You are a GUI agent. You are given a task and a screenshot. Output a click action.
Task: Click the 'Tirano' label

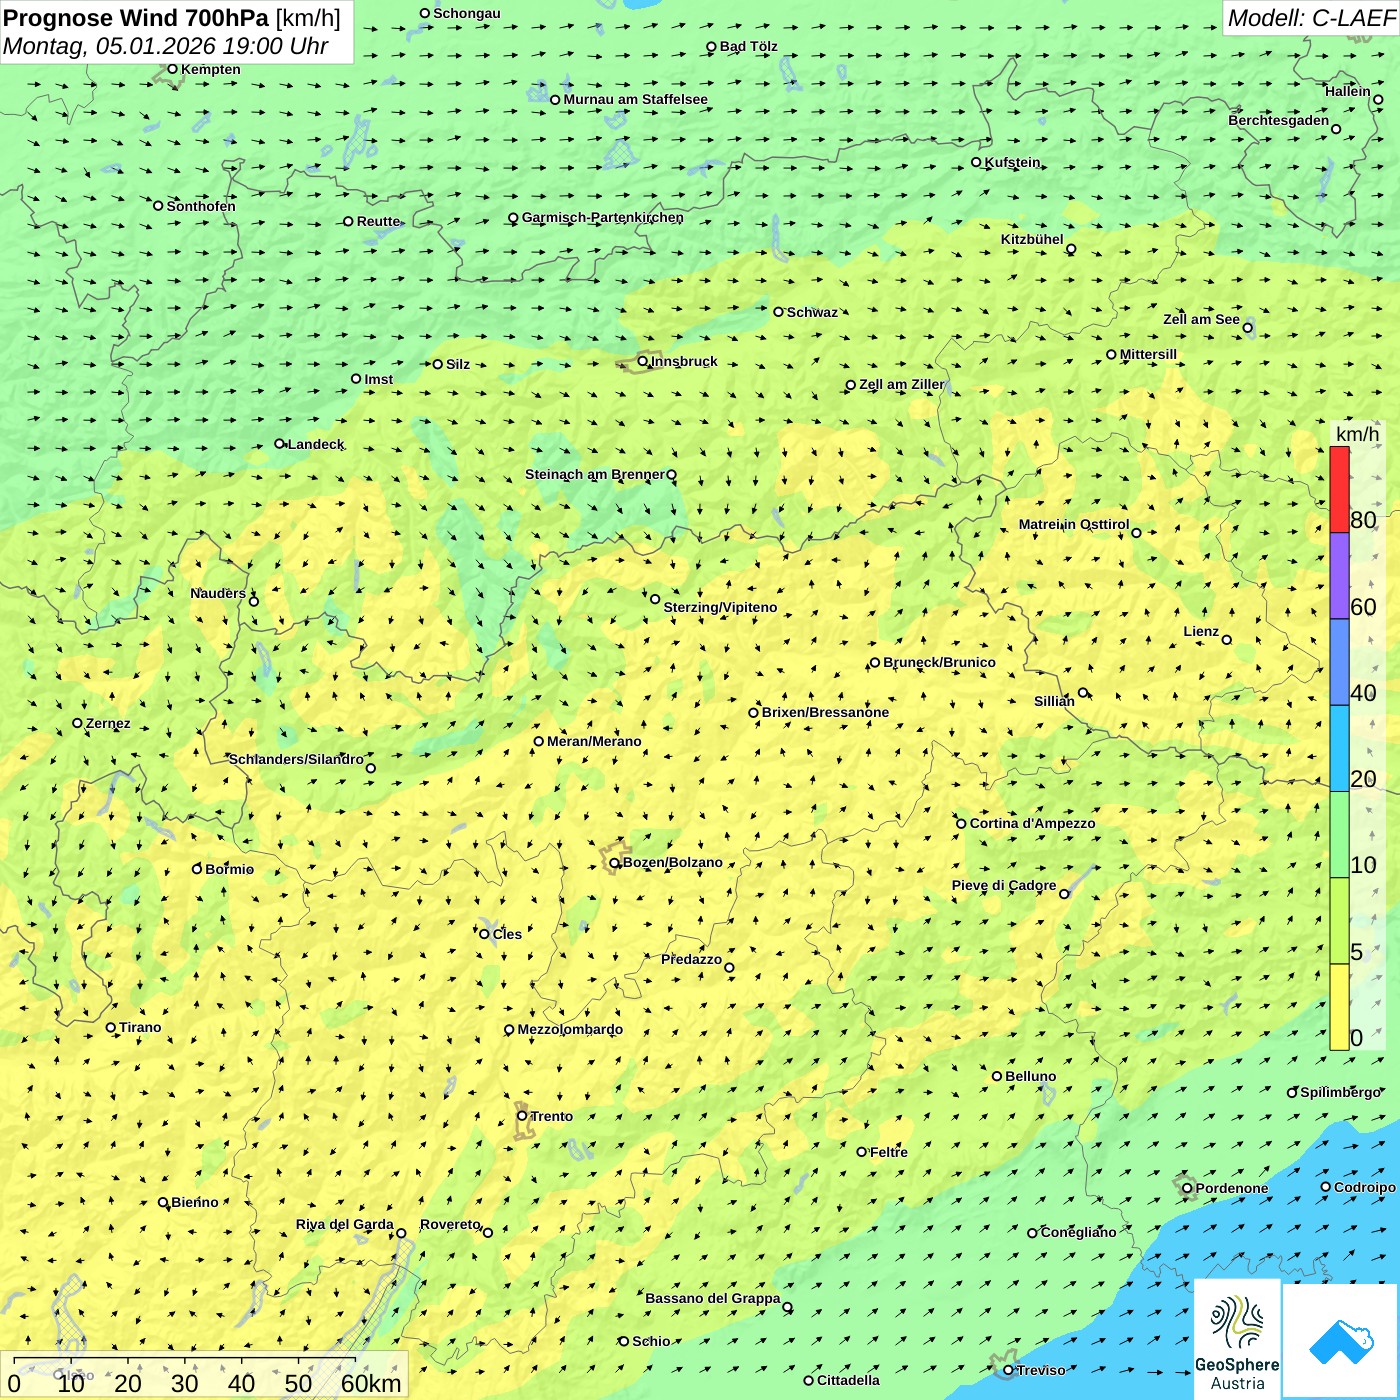tap(140, 1027)
